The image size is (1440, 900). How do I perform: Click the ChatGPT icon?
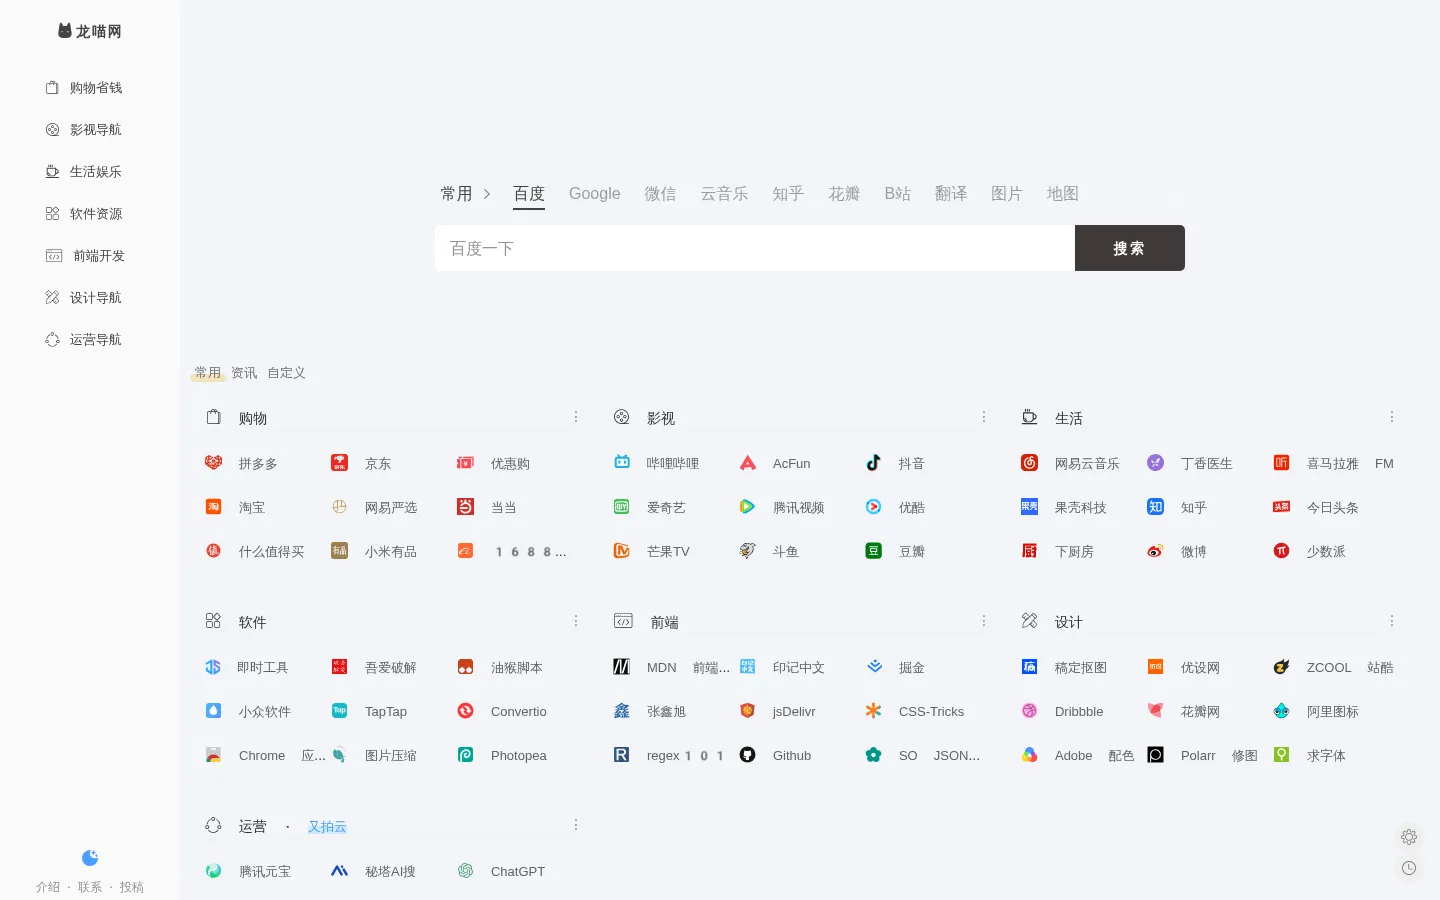465,871
